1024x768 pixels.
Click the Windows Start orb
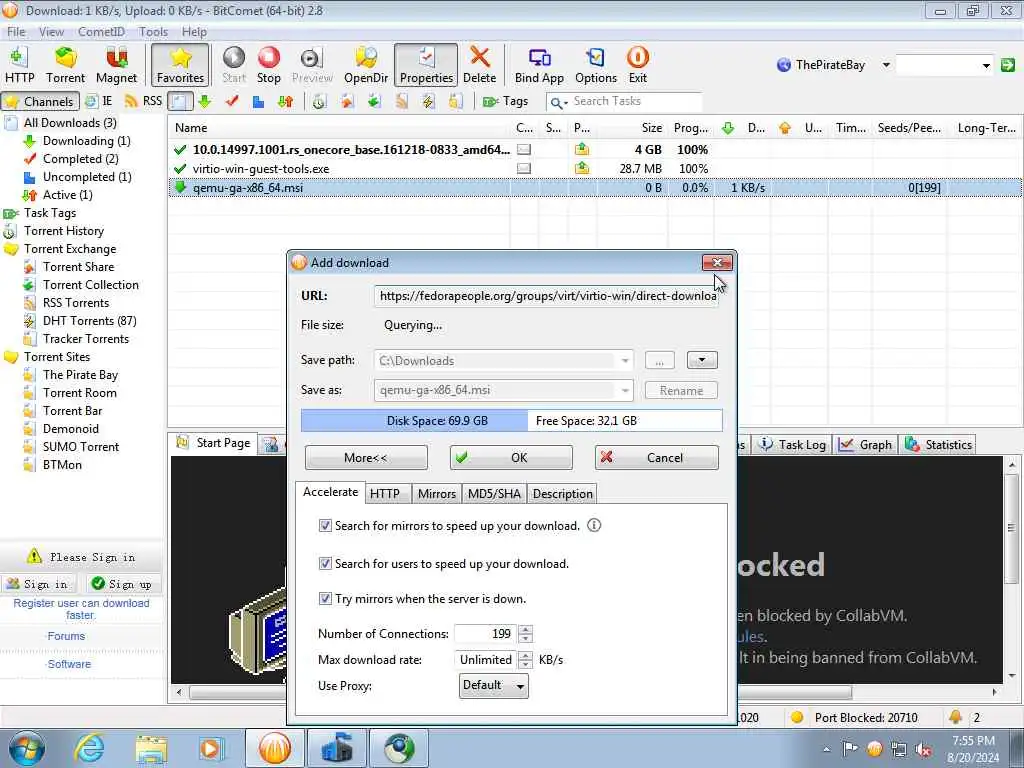26,748
